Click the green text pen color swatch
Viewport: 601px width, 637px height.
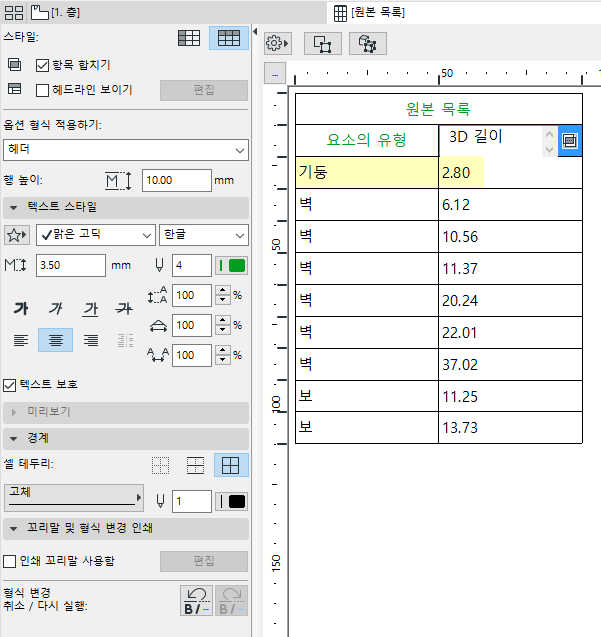point(231,266)
